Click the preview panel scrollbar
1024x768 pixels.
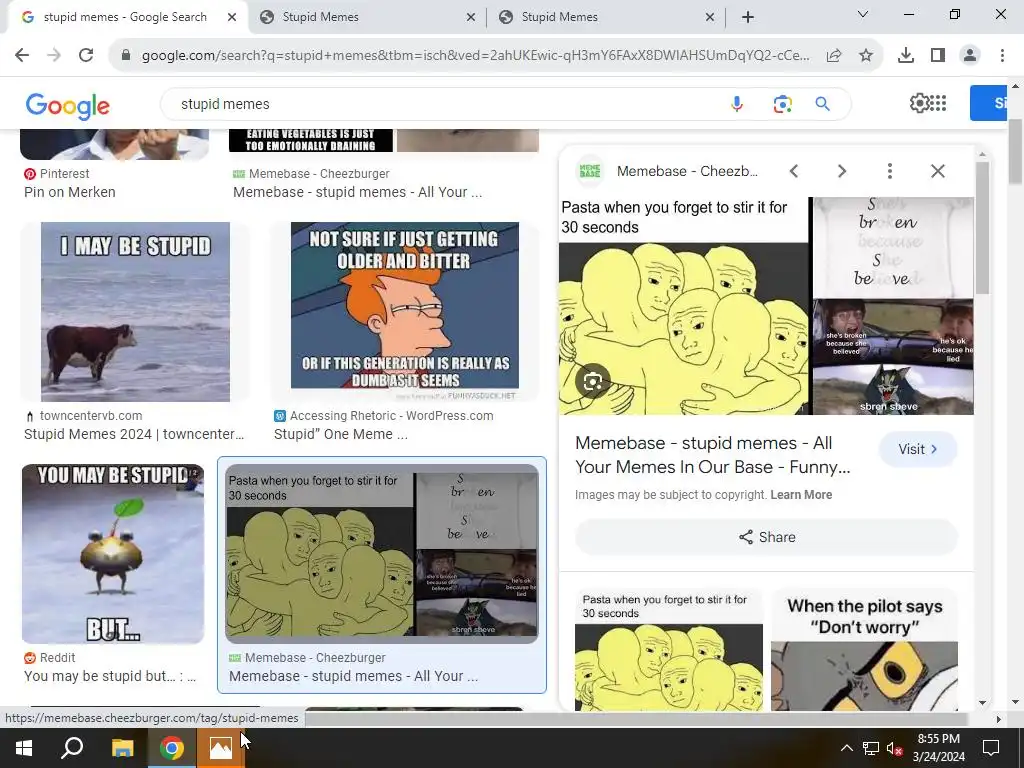(x=982, y=227)
